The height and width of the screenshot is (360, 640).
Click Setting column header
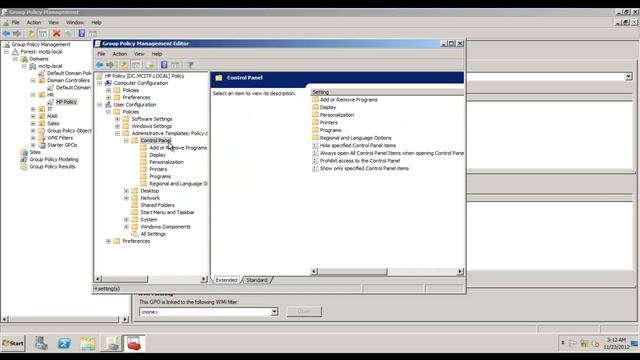click(387, 92)
